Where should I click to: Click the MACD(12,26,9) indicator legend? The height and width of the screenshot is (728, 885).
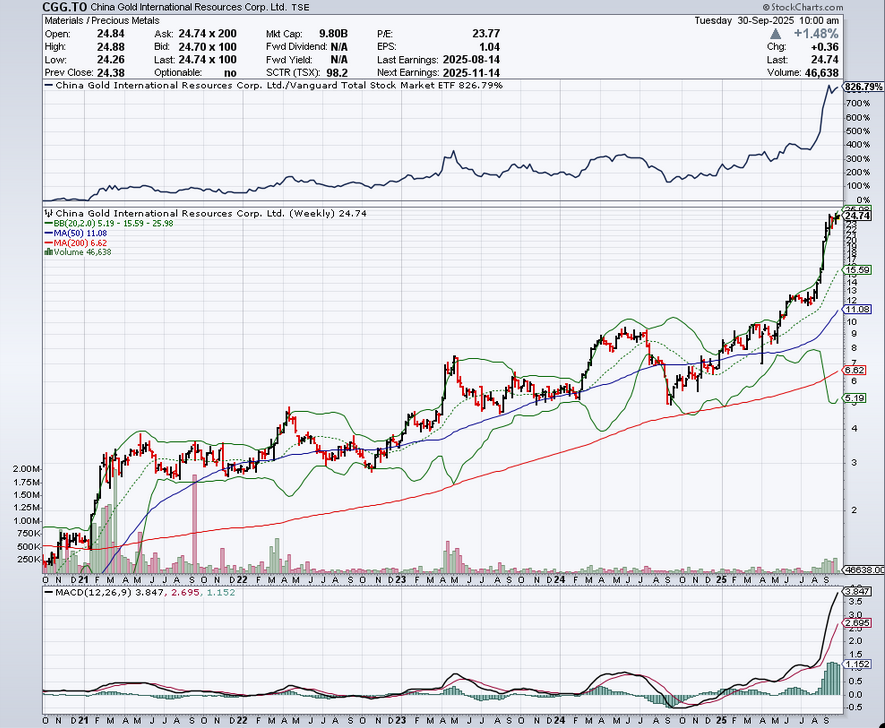(x=139, y=593)
